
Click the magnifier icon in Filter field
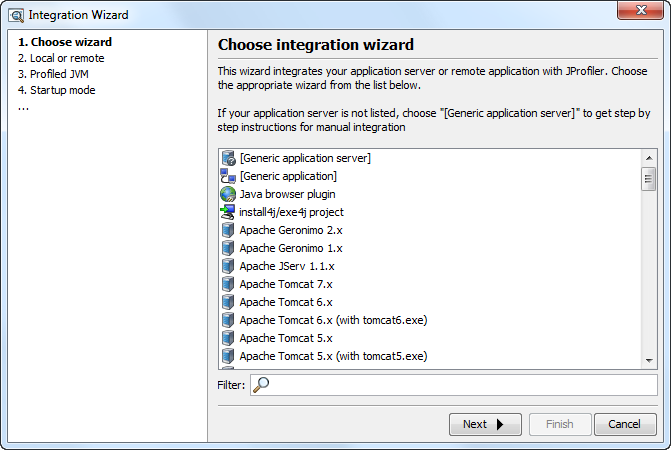point(261,385)
